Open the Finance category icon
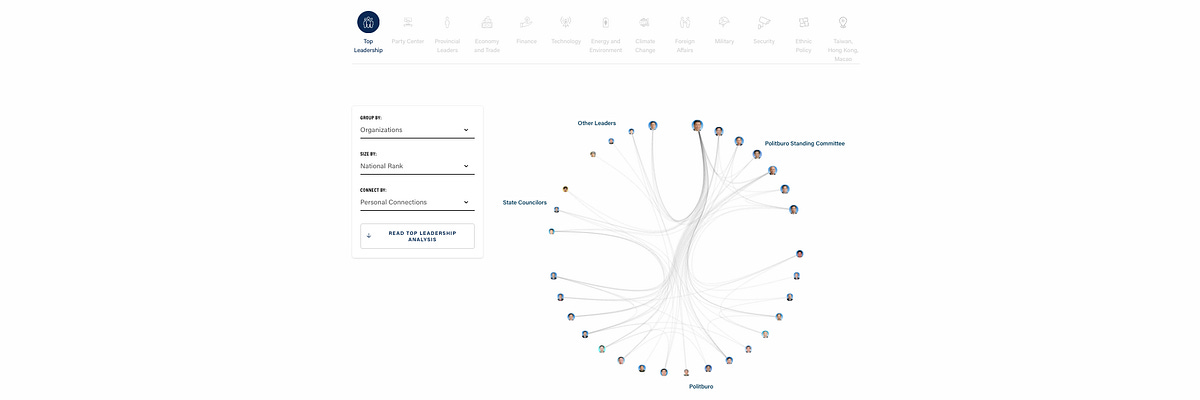 526,22
